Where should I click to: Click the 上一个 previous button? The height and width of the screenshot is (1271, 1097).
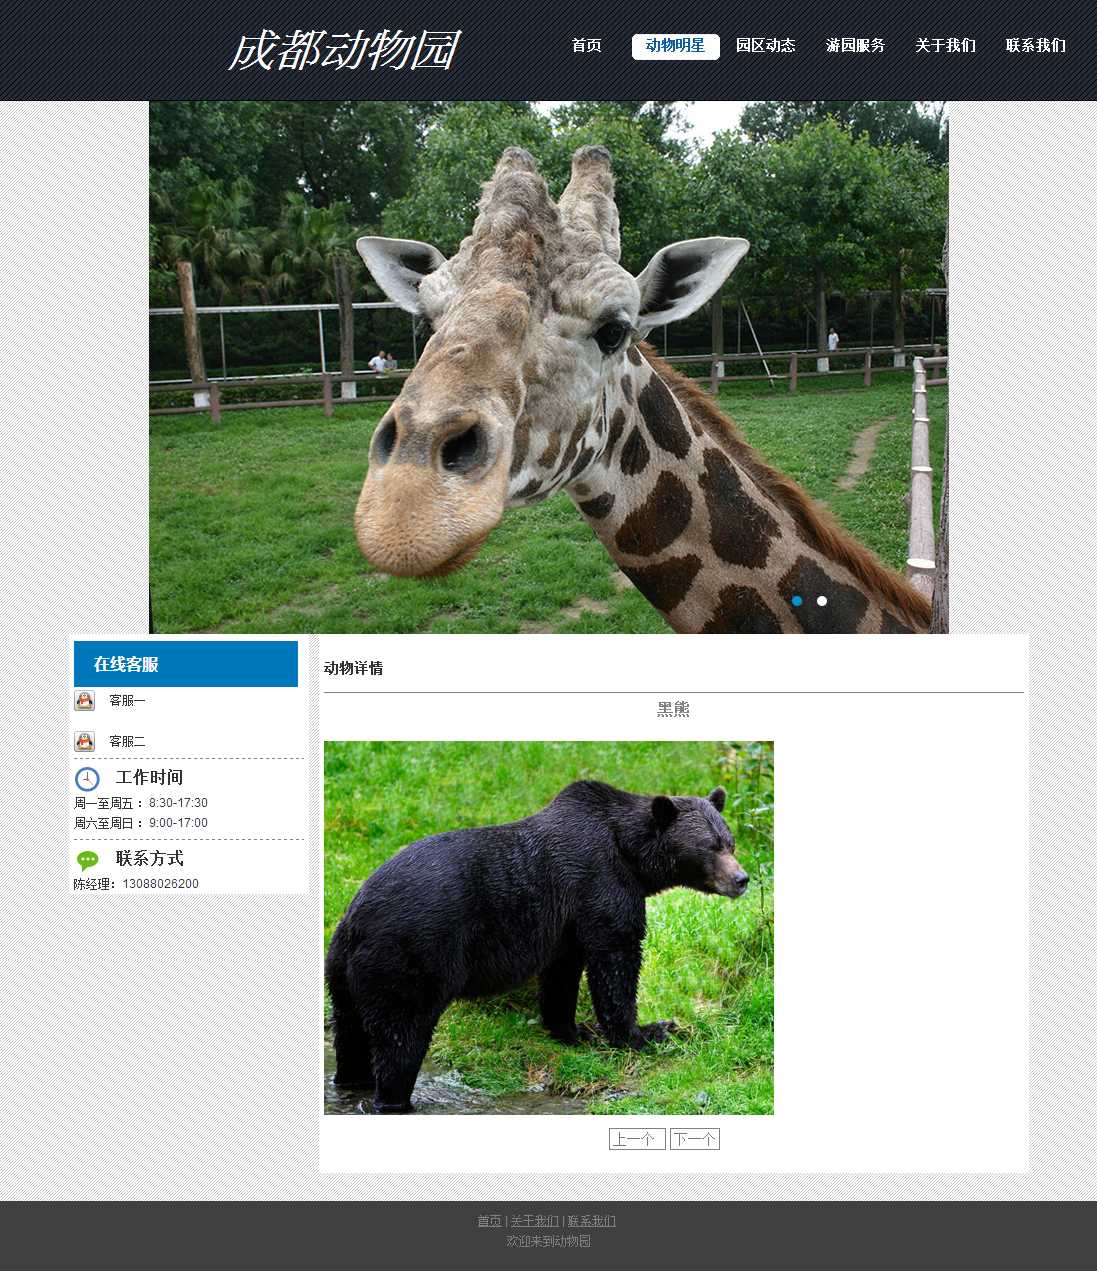pos(636,1139)
